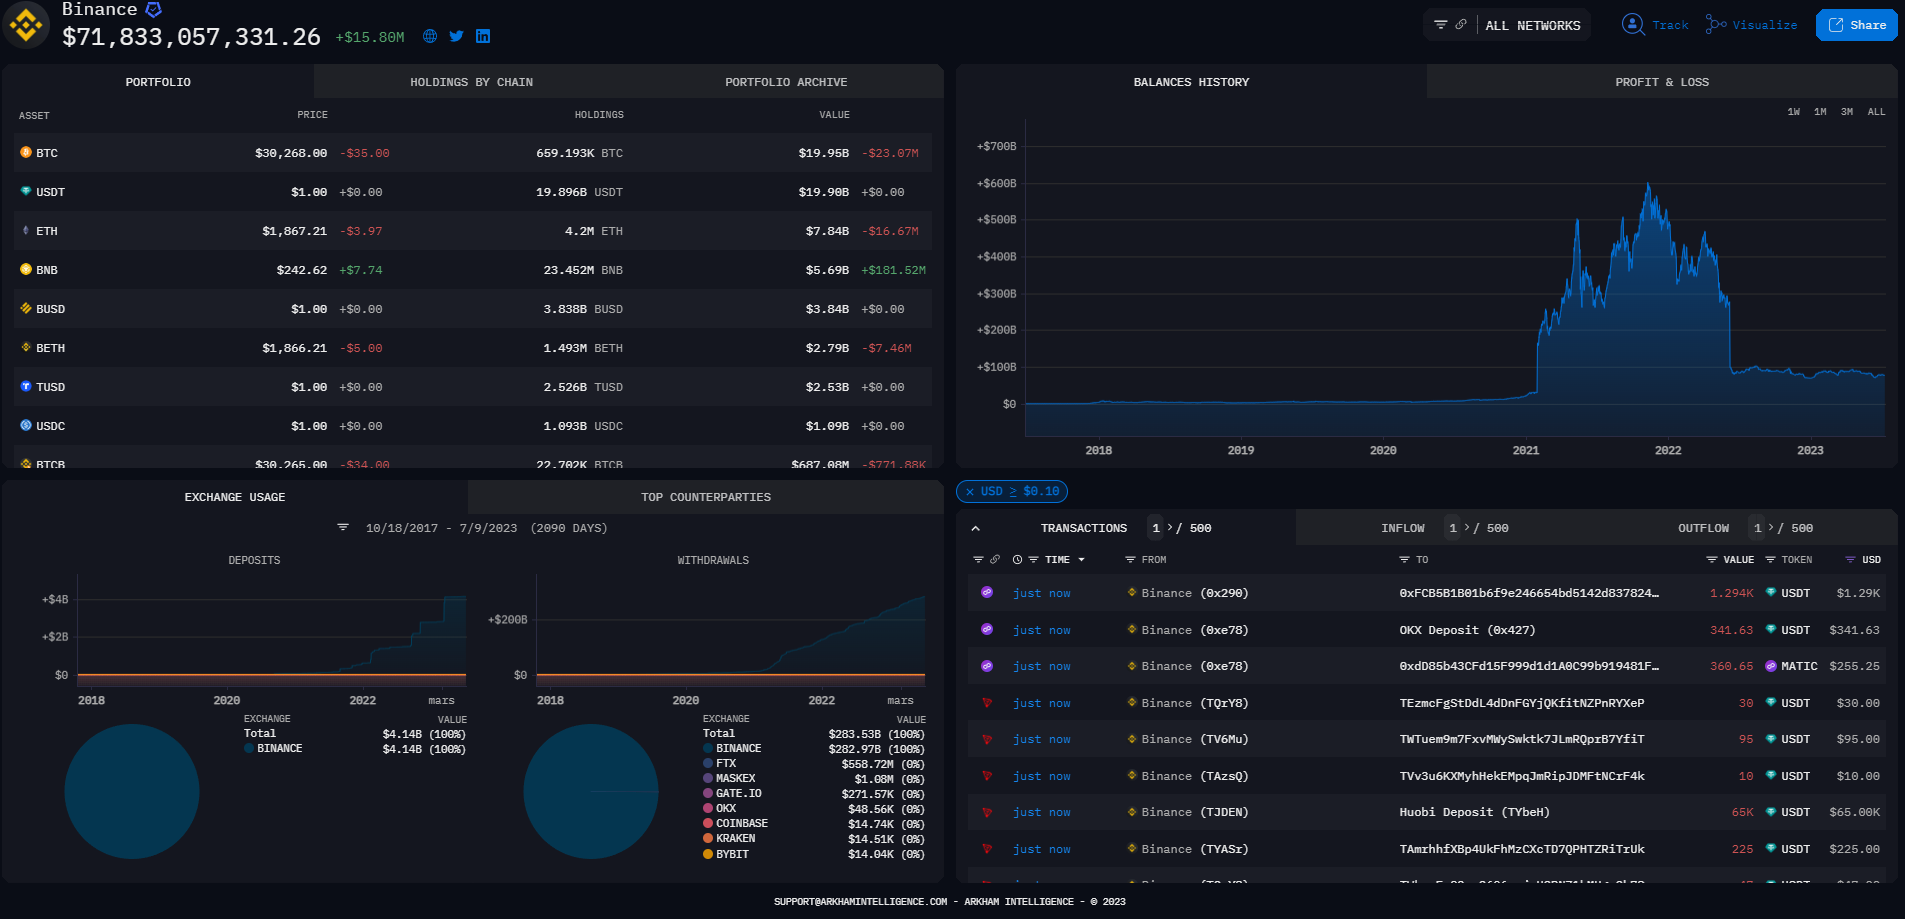This screenshot has height=919, width=1905.
Task: Open the Portfolio Archive tab
Action: tap(786, 82)
